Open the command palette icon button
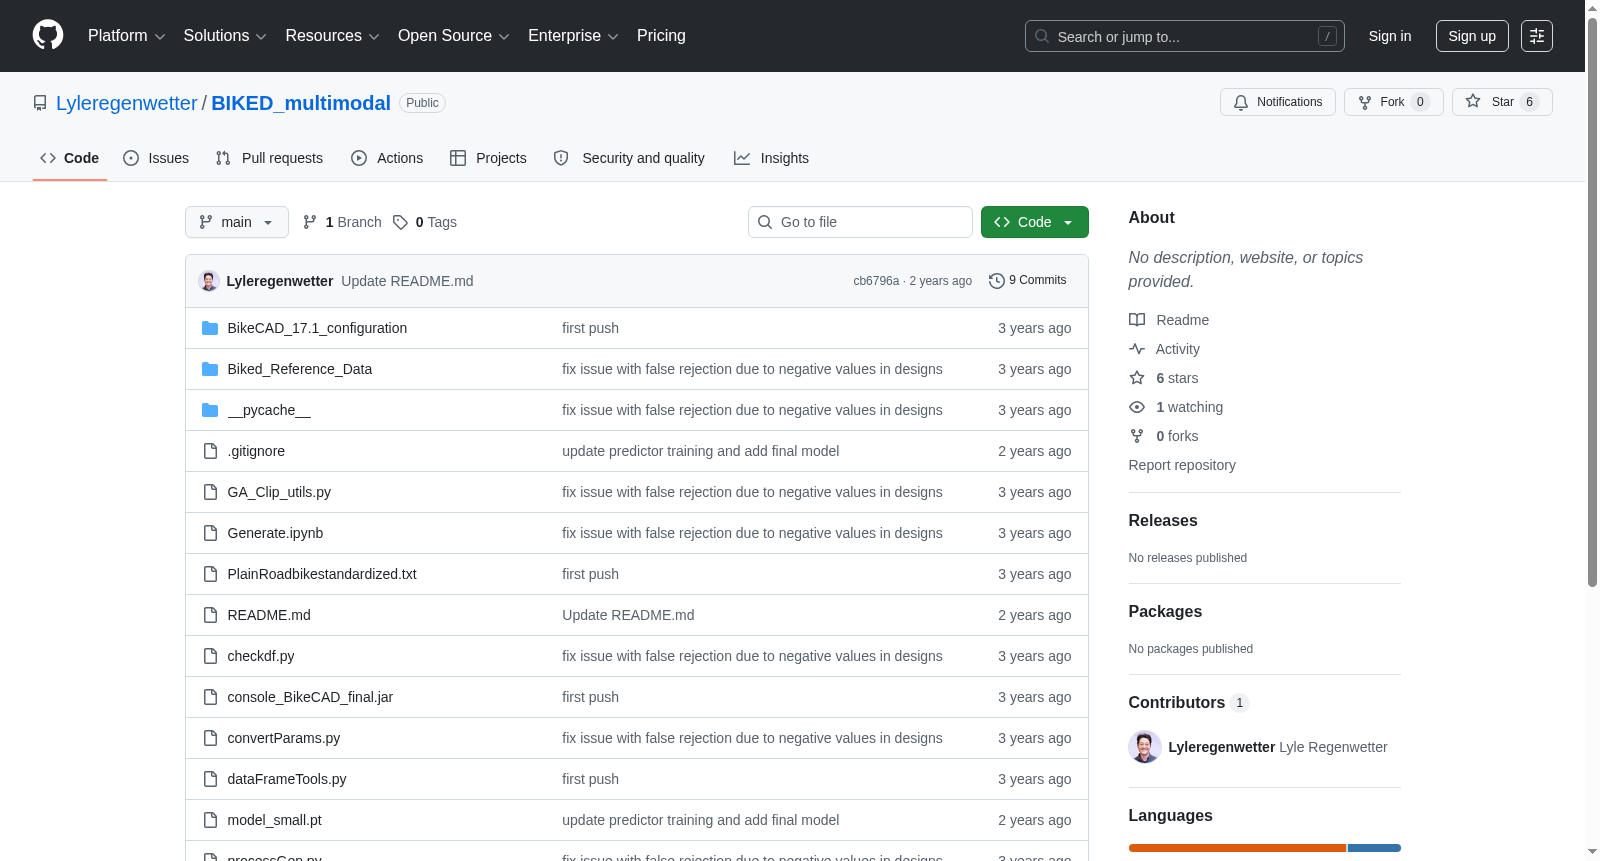This screenshot has height=861, width=1600. click(x=1537, y=36)
